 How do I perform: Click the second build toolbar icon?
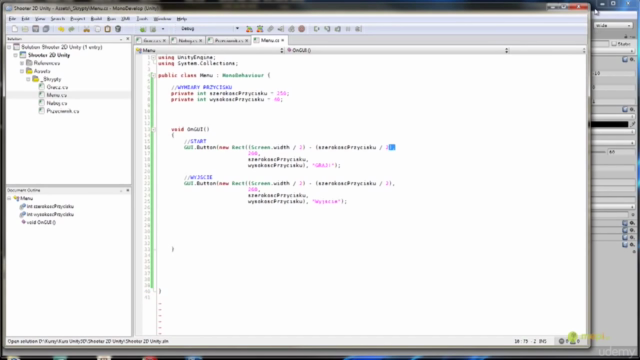[153, 29]
